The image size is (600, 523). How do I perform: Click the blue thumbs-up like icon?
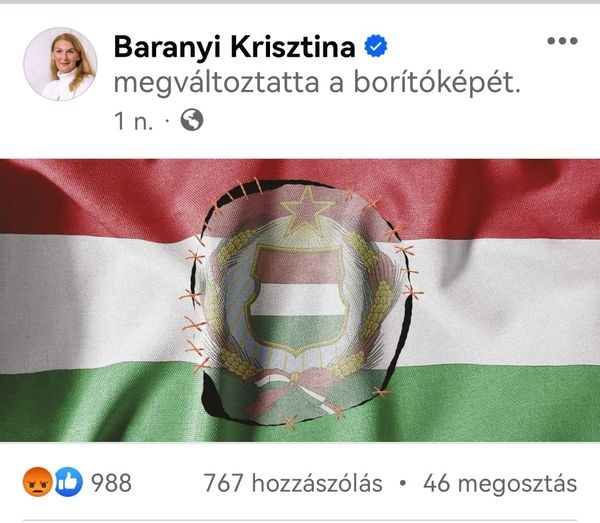coord(69,482)
